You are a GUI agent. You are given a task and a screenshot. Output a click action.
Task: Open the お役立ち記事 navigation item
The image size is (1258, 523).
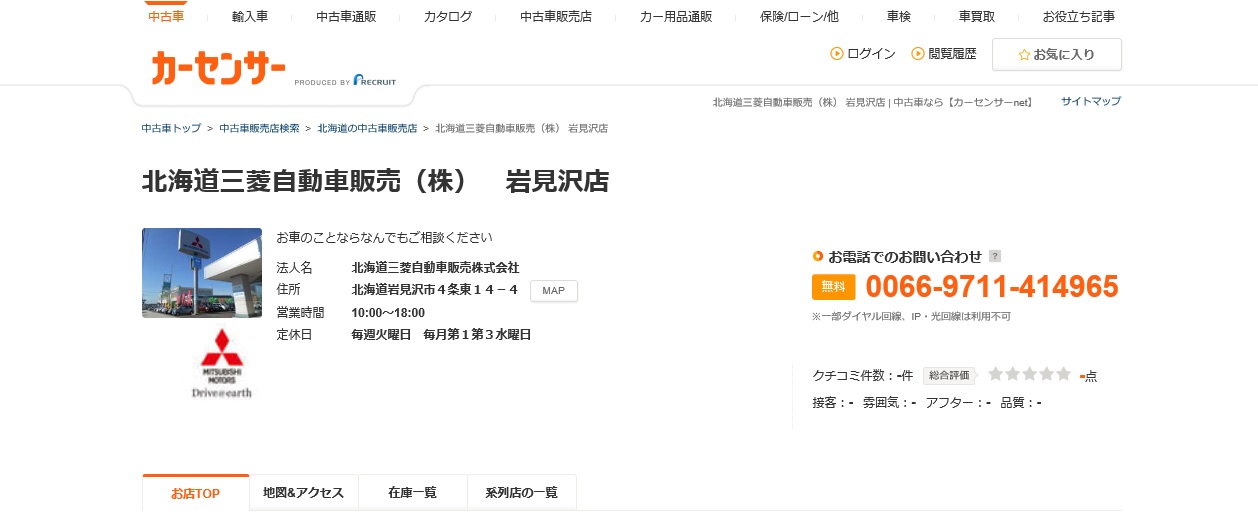(1079, 16)
